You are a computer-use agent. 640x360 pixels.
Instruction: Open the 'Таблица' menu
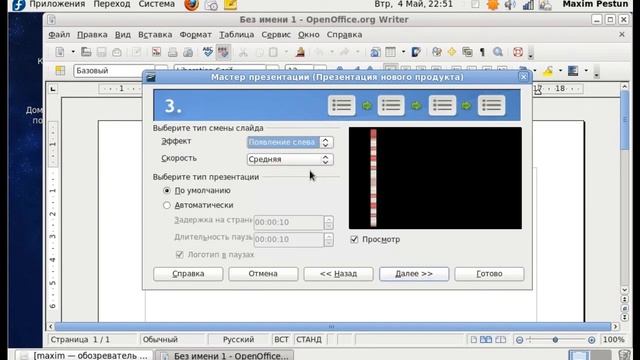(237, 35)
